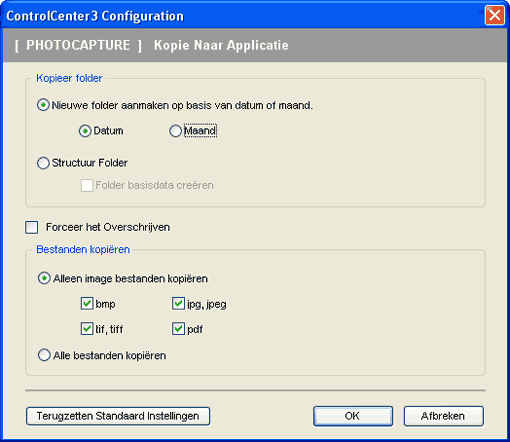
Task: Confirm settings with the OK button
Action: 353,416
